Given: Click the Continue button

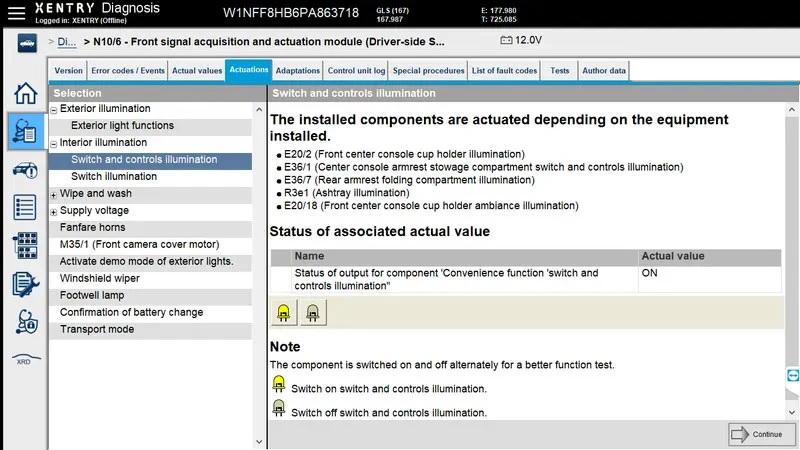Looking at the screenshot, I should (x=761, y=434).
